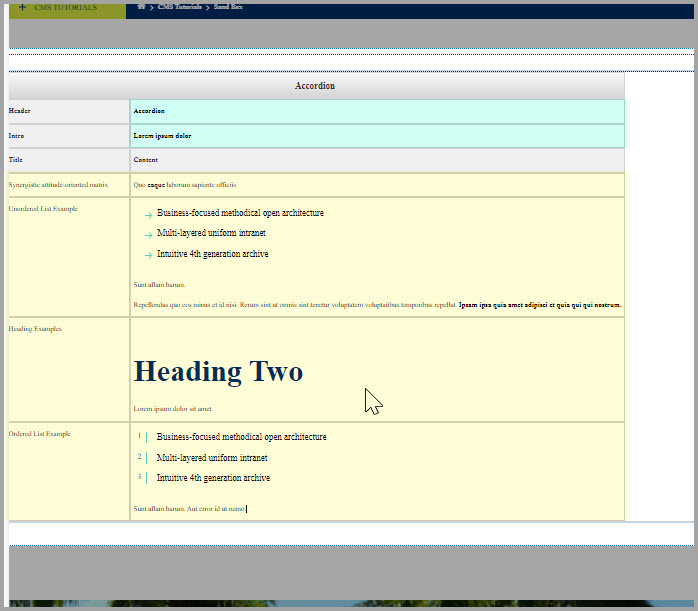Click the unordered Intuitive 4th generation archive bullet

point(212,254)
